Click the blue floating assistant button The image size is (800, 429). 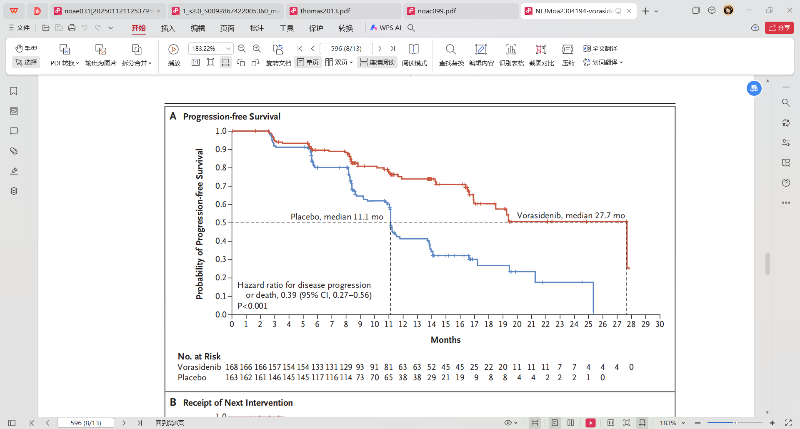coord(754,88)
